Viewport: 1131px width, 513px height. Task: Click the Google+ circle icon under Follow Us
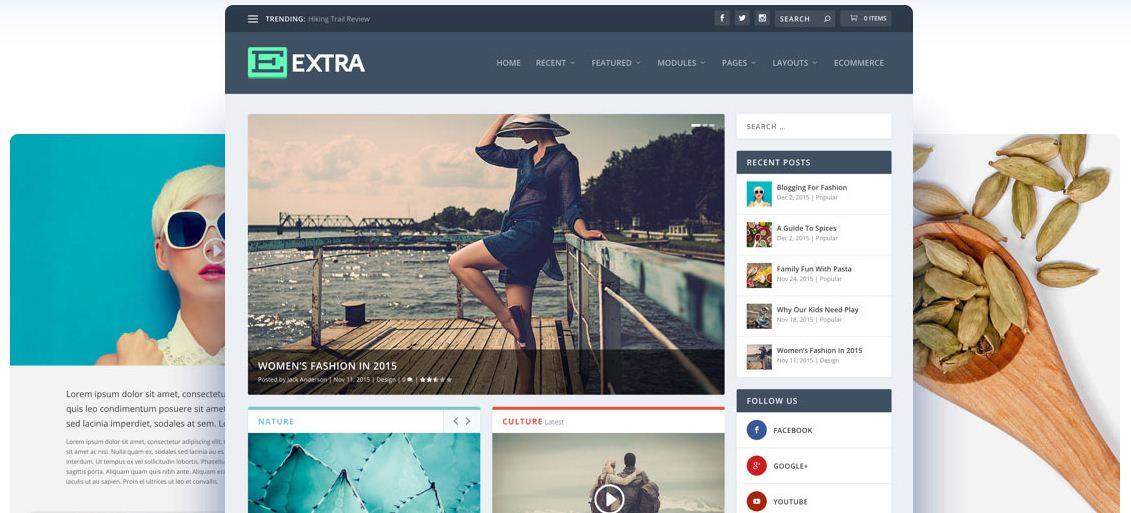[x=756, y=466]
